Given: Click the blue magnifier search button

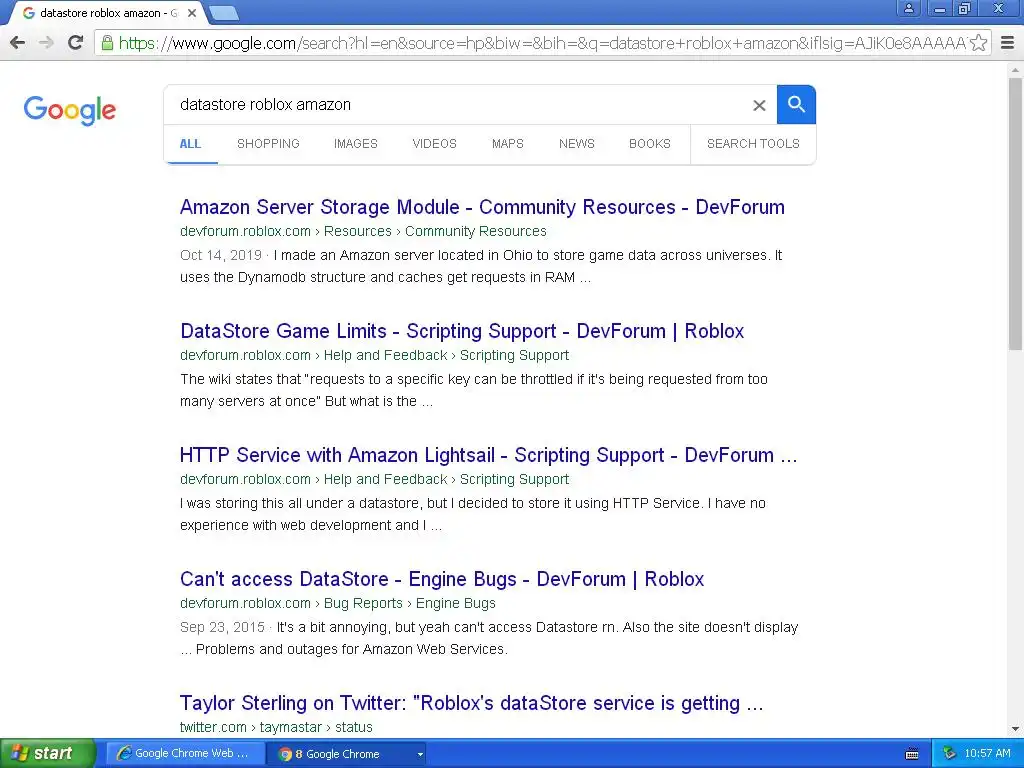Looking at the screenshot, I should (x=796, y=104).
